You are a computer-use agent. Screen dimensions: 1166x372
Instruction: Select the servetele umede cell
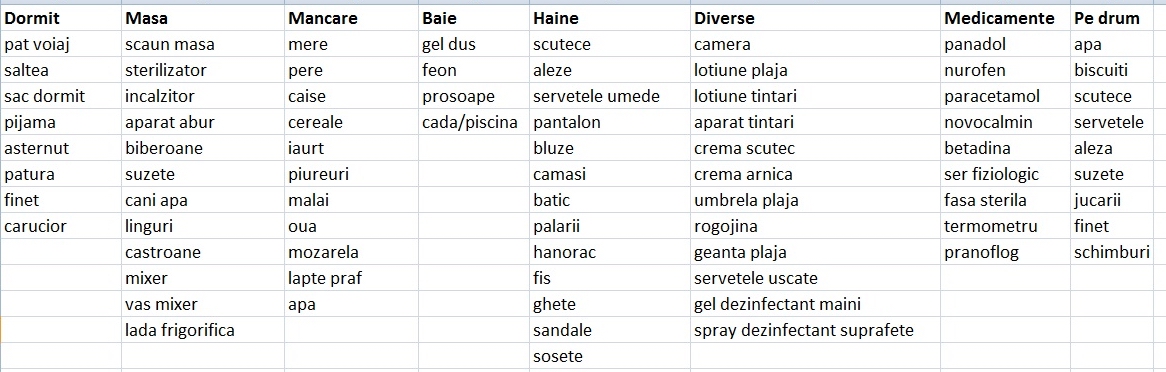coord(610,97)
